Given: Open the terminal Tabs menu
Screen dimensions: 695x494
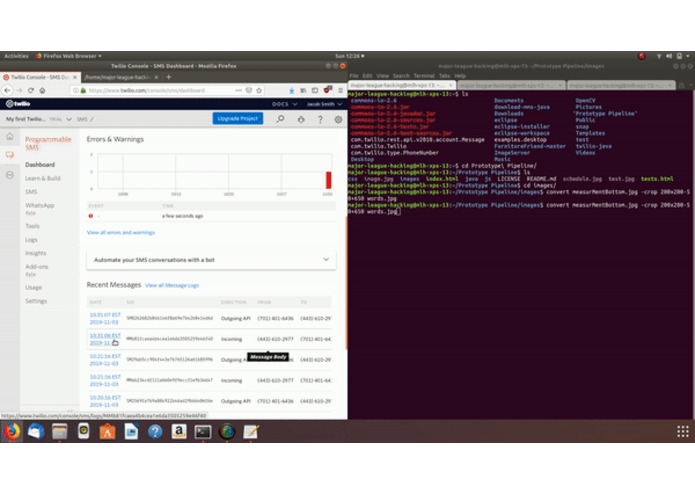Looking at the screenshot, I should click(x=445, y=76).
